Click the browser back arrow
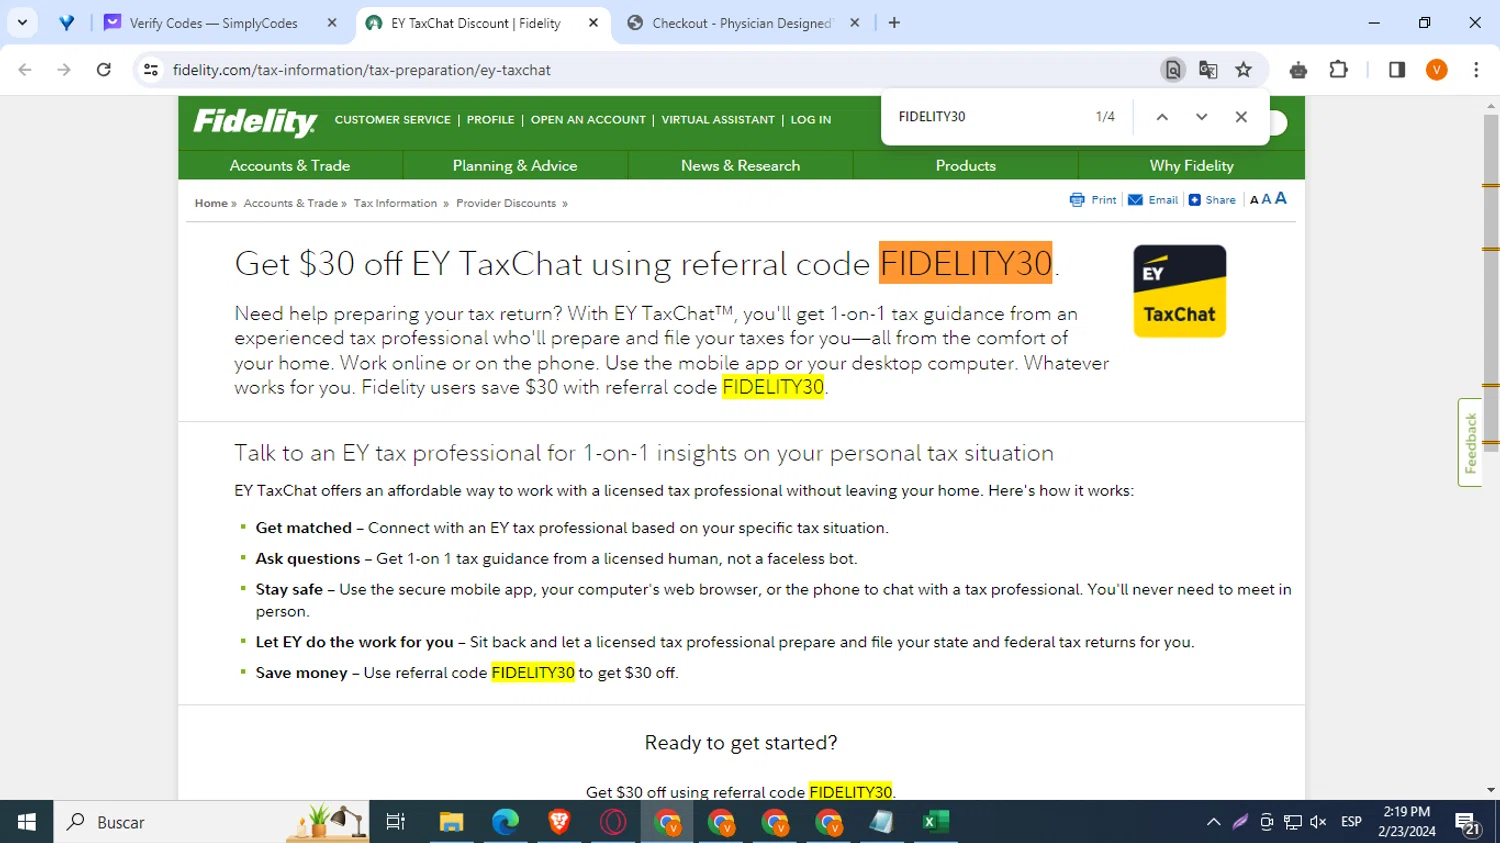Viewport: 1500px width, 843px height. tap(25, 70)
